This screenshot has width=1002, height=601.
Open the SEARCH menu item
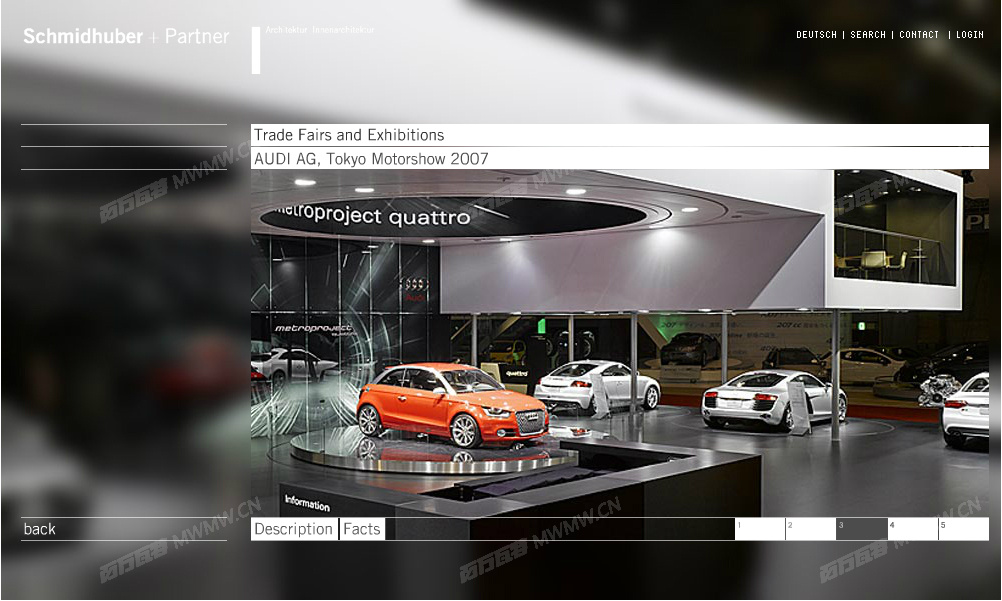(868, 35)
